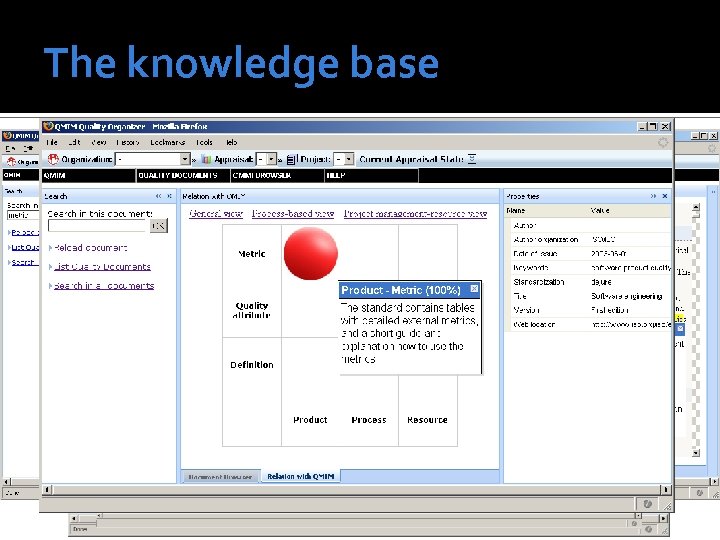The height and width of the screenshot is (540, 720).
Task: Open the Tools menu
Action: pos(204,142)
